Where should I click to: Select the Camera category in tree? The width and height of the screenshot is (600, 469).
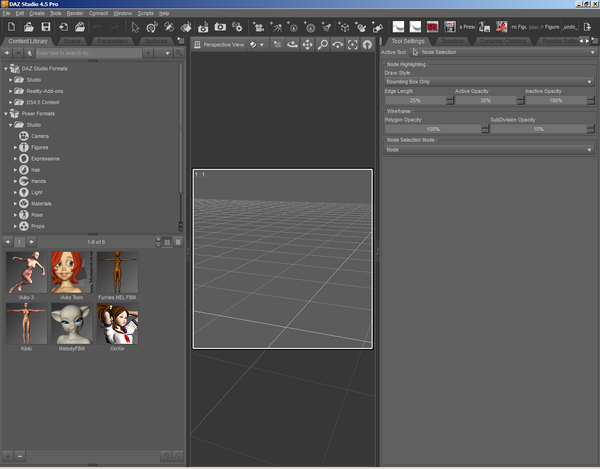tap(40, 136)
